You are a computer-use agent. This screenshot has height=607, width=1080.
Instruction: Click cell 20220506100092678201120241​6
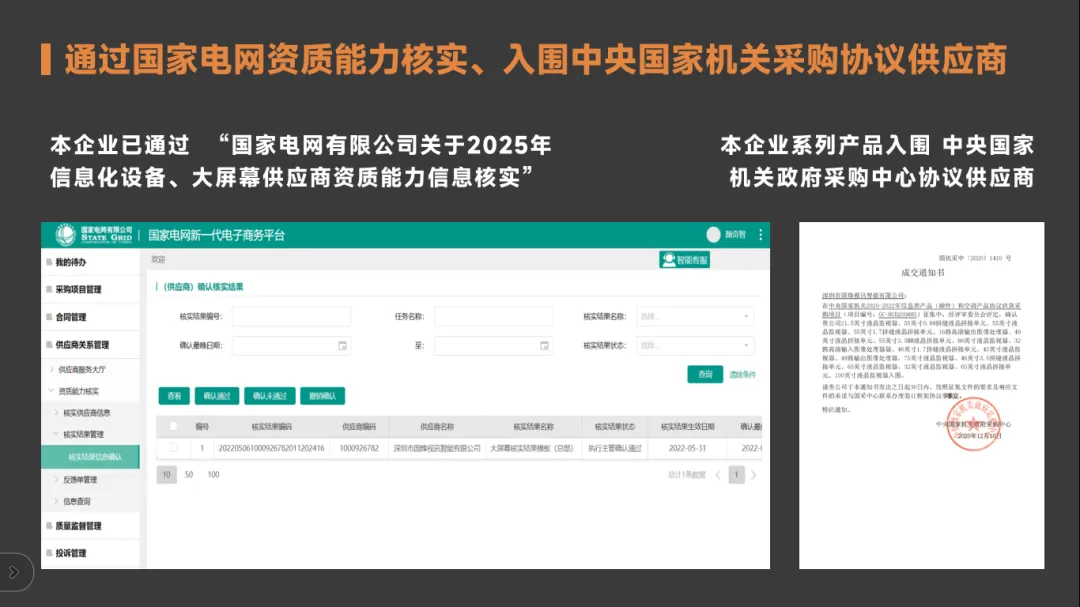pos(271,448)
